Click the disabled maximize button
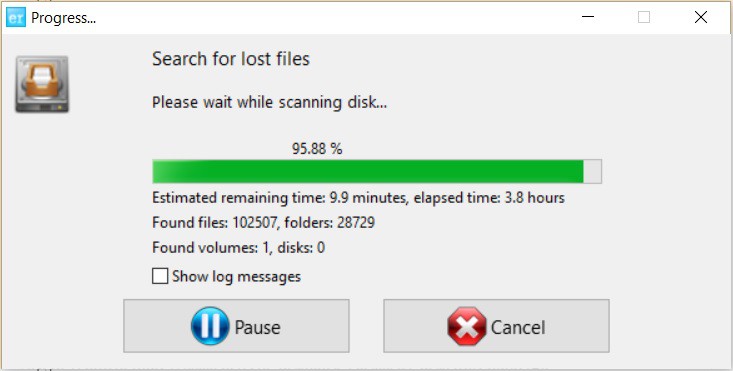This screenshot has width=733, height=371. pos(644,17)
